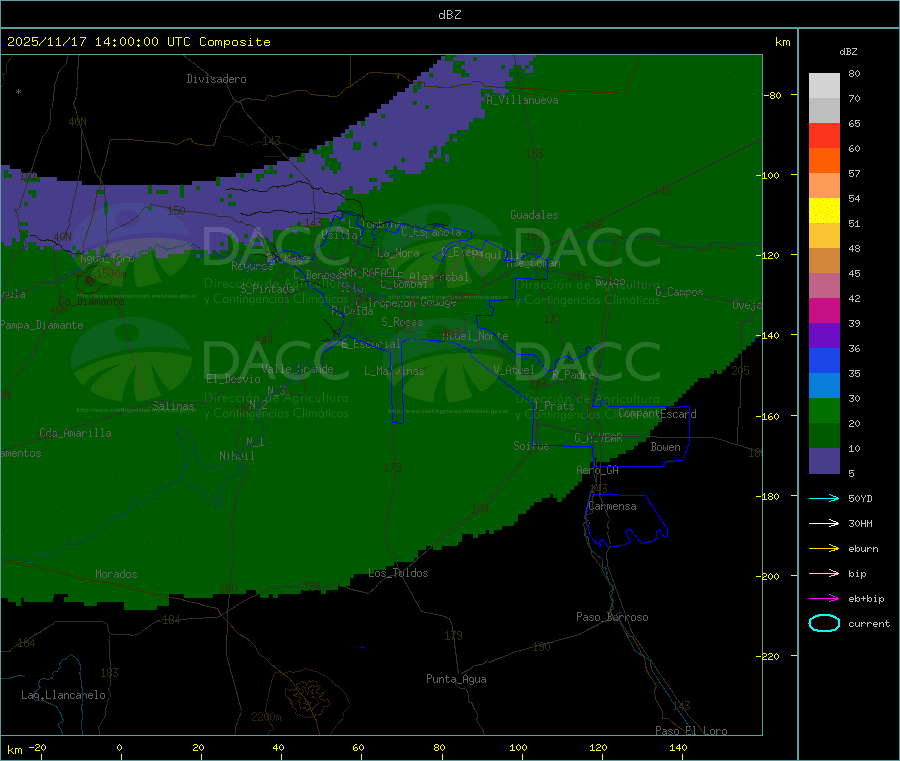The height and width of the screenshot is (761, 900).
Task: Click the 'Divisadero' map label
Action: pos(216,79)
